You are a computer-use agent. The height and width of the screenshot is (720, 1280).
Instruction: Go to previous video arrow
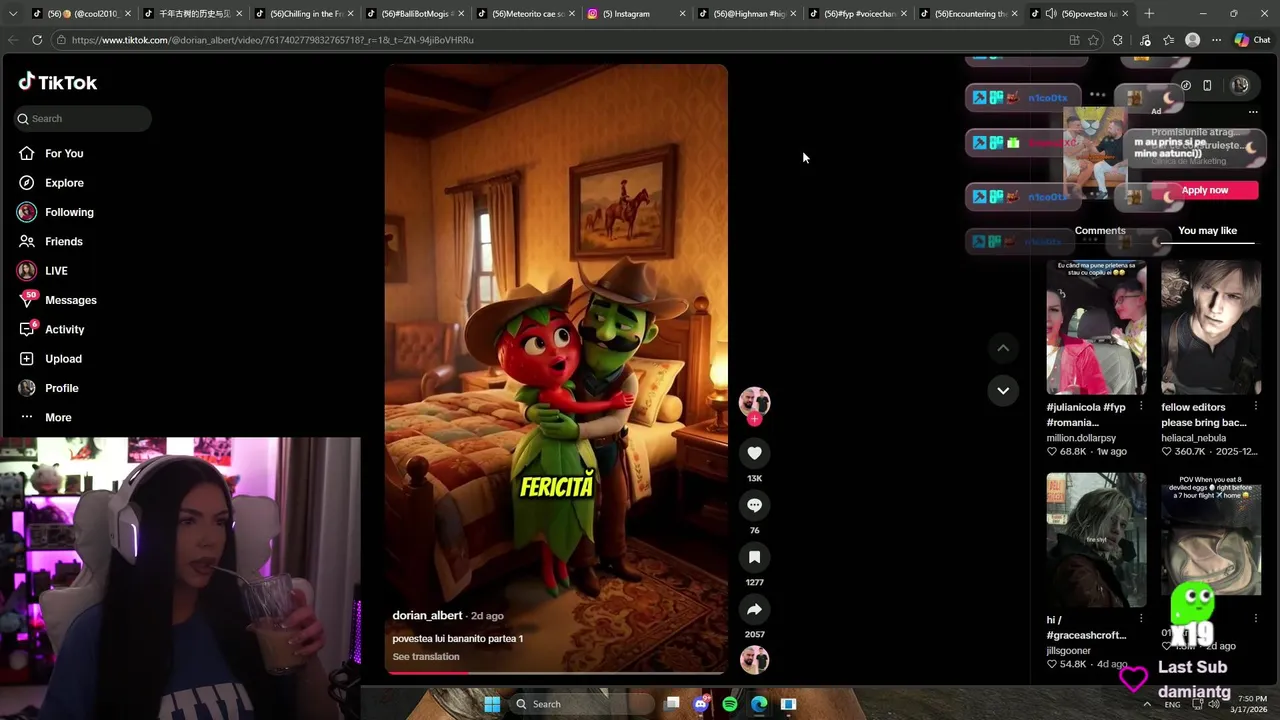pyautogui.click(x=1003, y=348)
